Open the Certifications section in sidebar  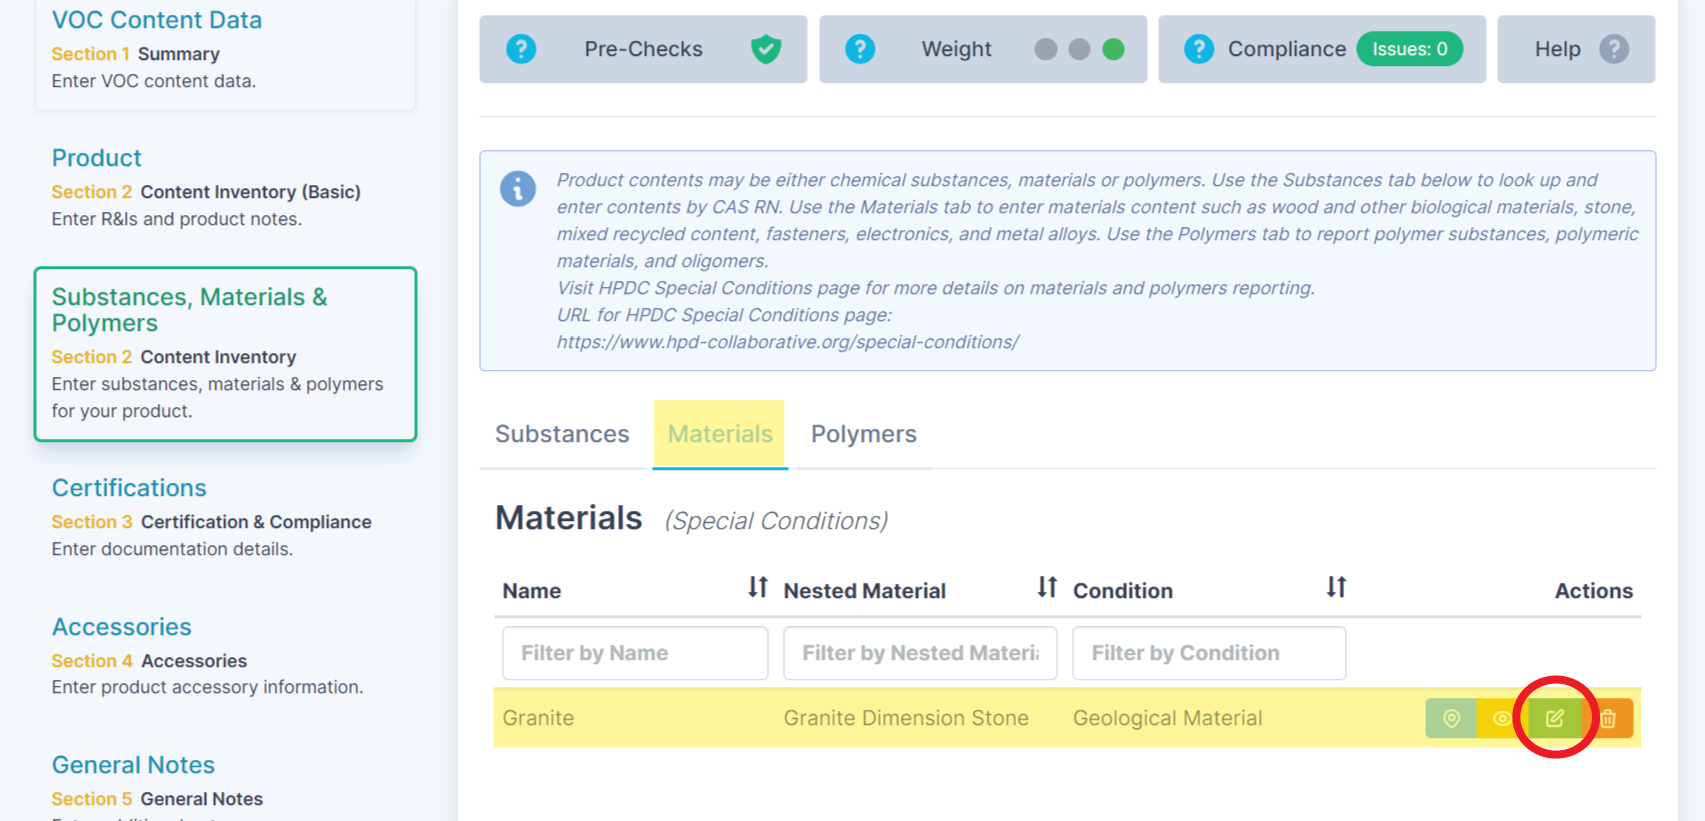(x=129, y=488)
